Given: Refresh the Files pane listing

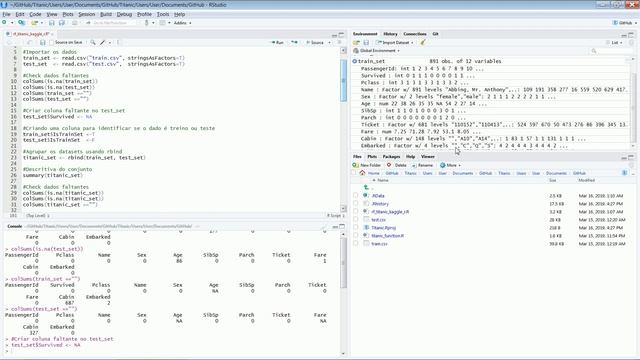Looking at the screenshot, I should [x=632, y=165].
